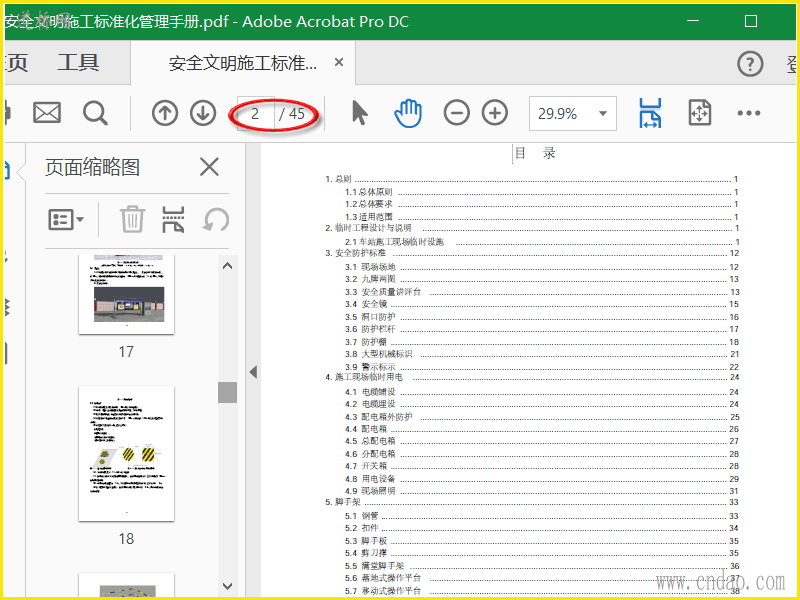The image size is (800, 600).
Task: Select page 17 thumbnail
Action: pyautogui.click(x=126, y=295)
